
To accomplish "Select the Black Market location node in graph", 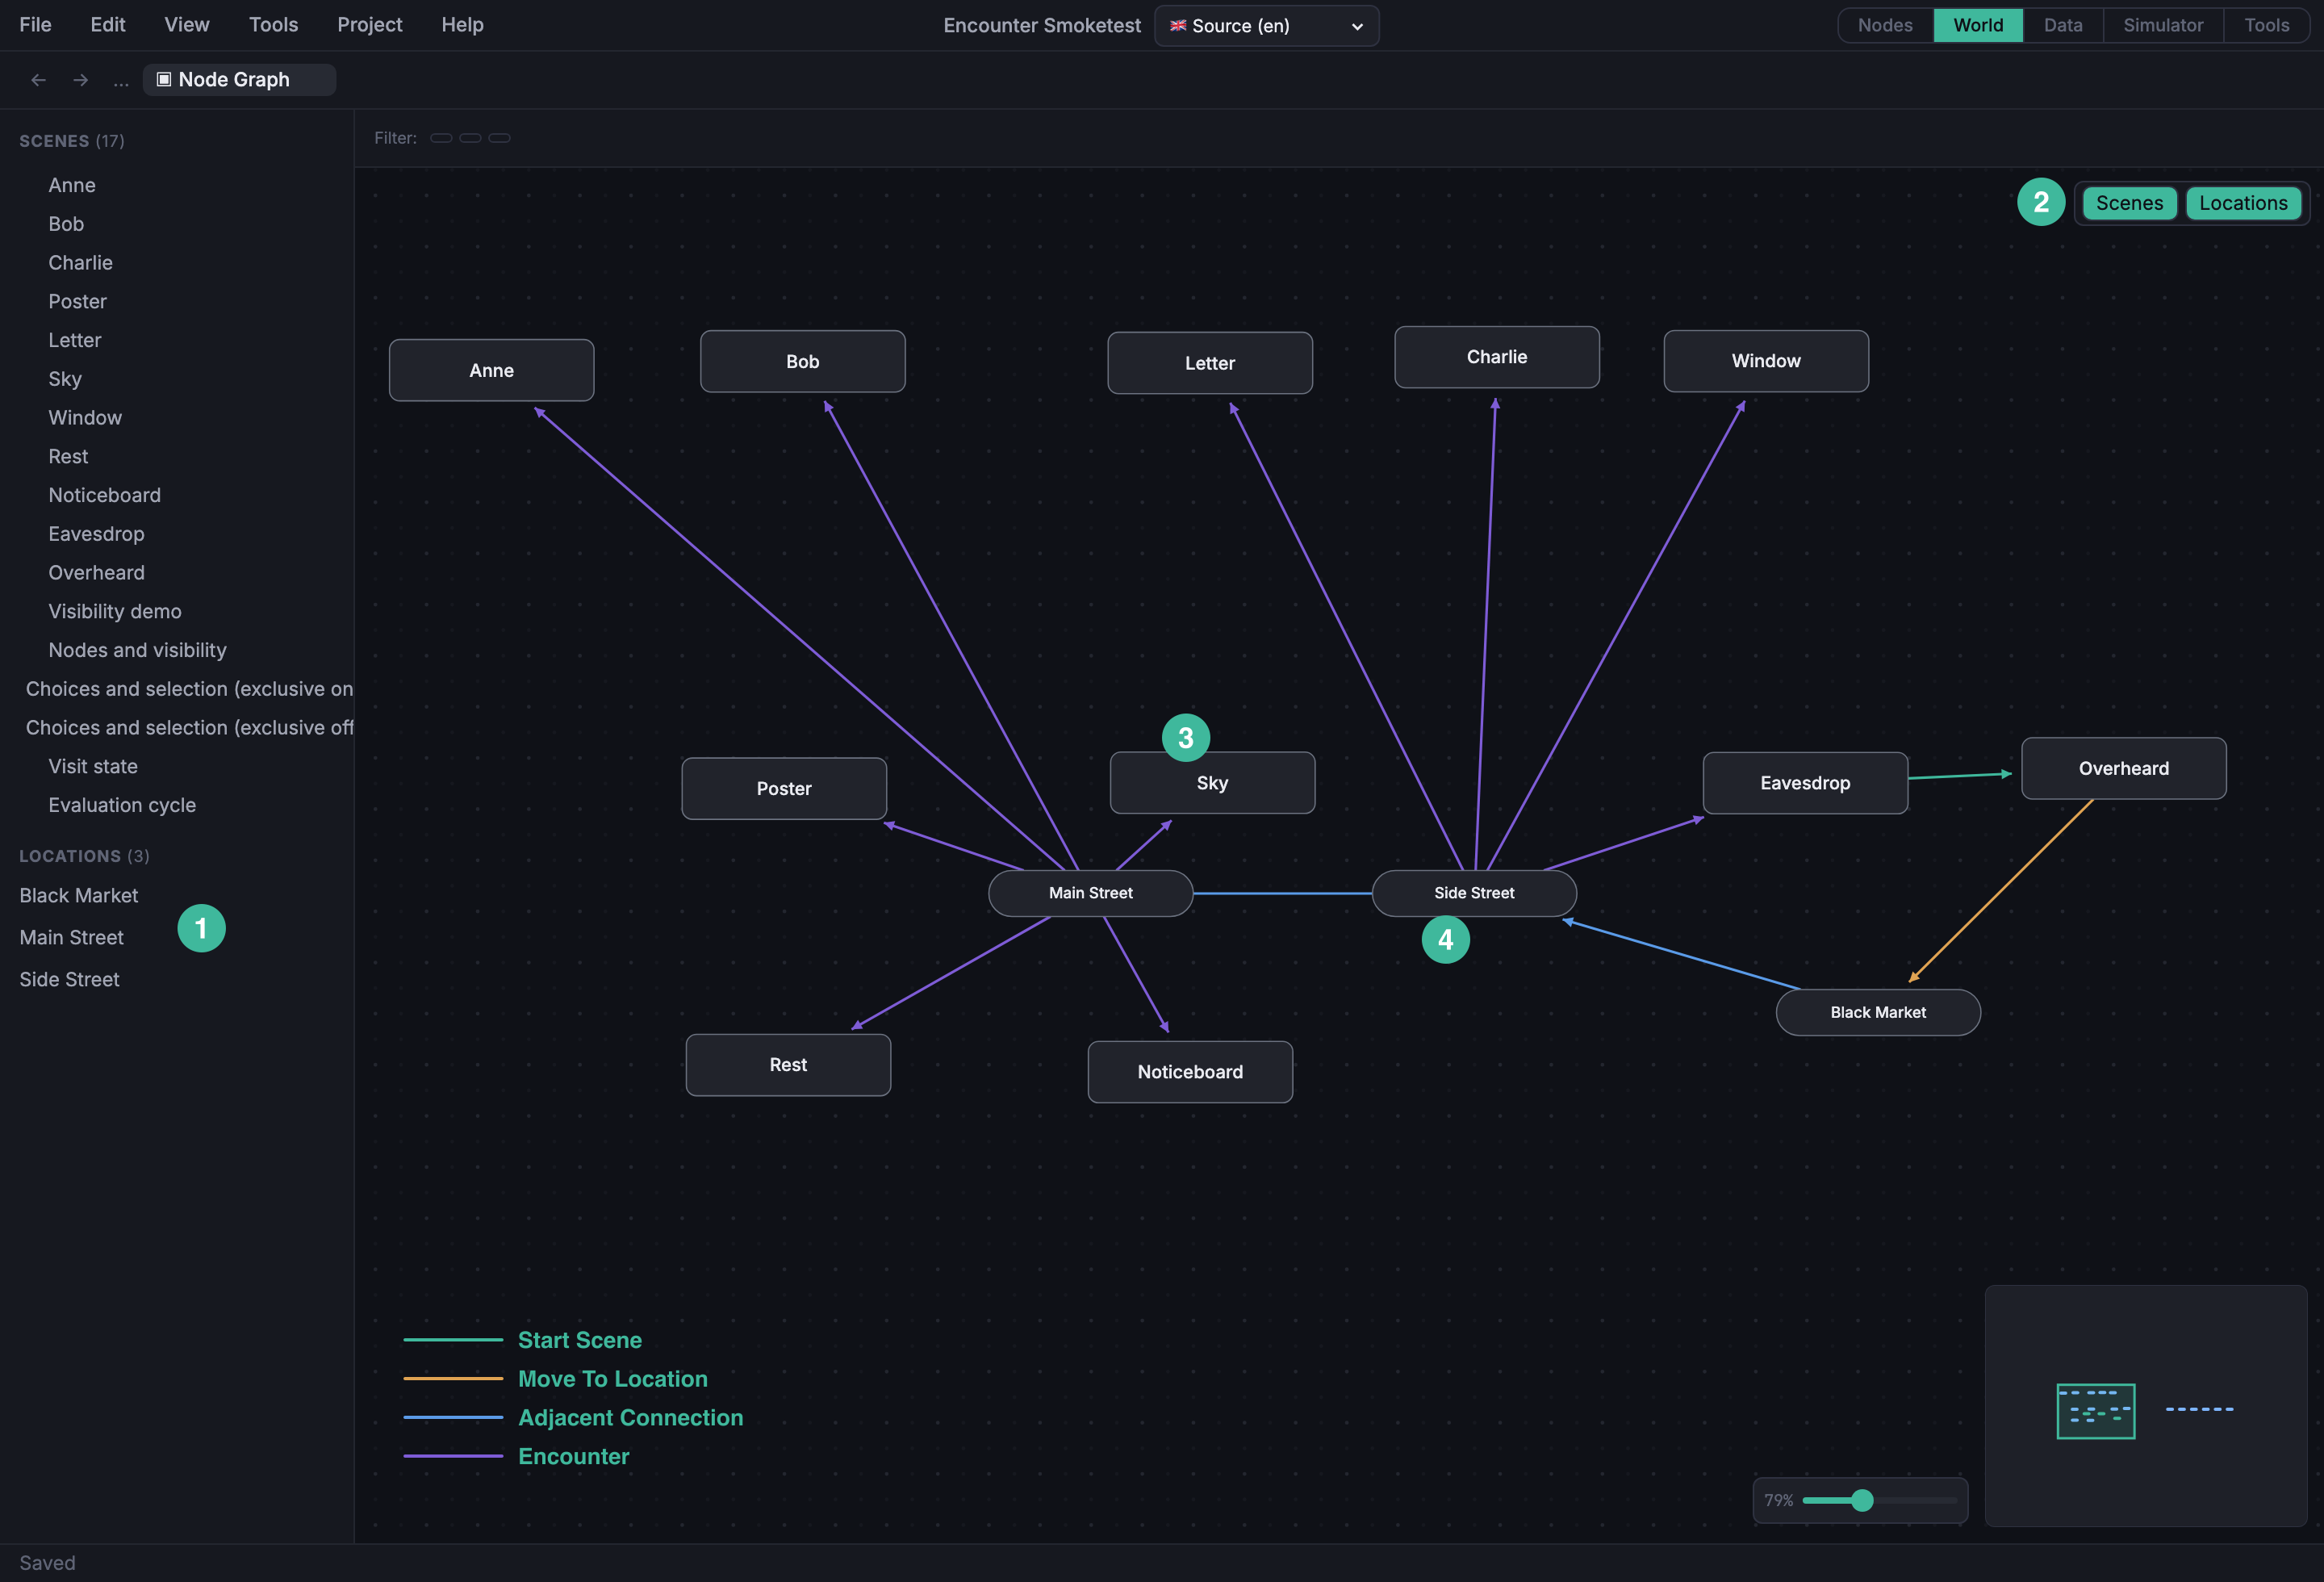I will pyautogui.click(x=1878, y=1012).
